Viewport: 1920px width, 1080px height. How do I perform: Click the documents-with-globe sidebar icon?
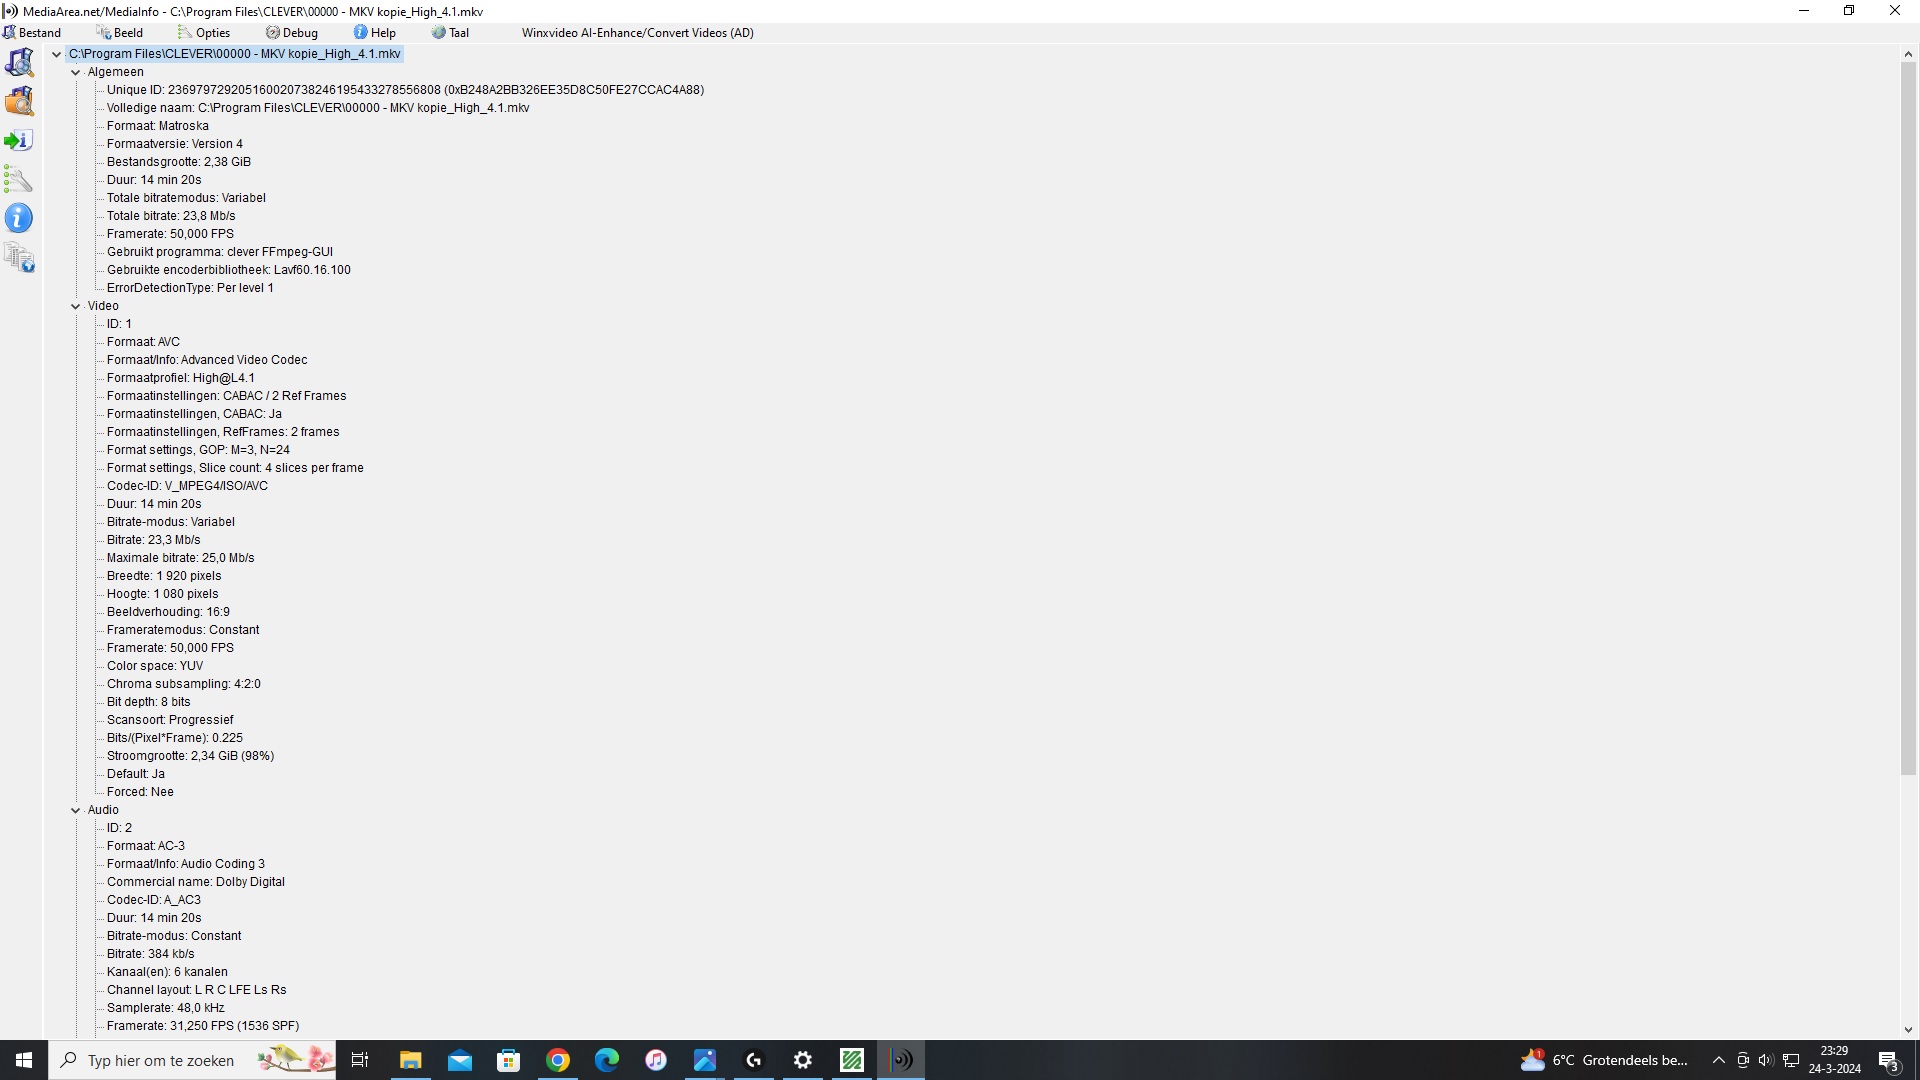(20, 258)
